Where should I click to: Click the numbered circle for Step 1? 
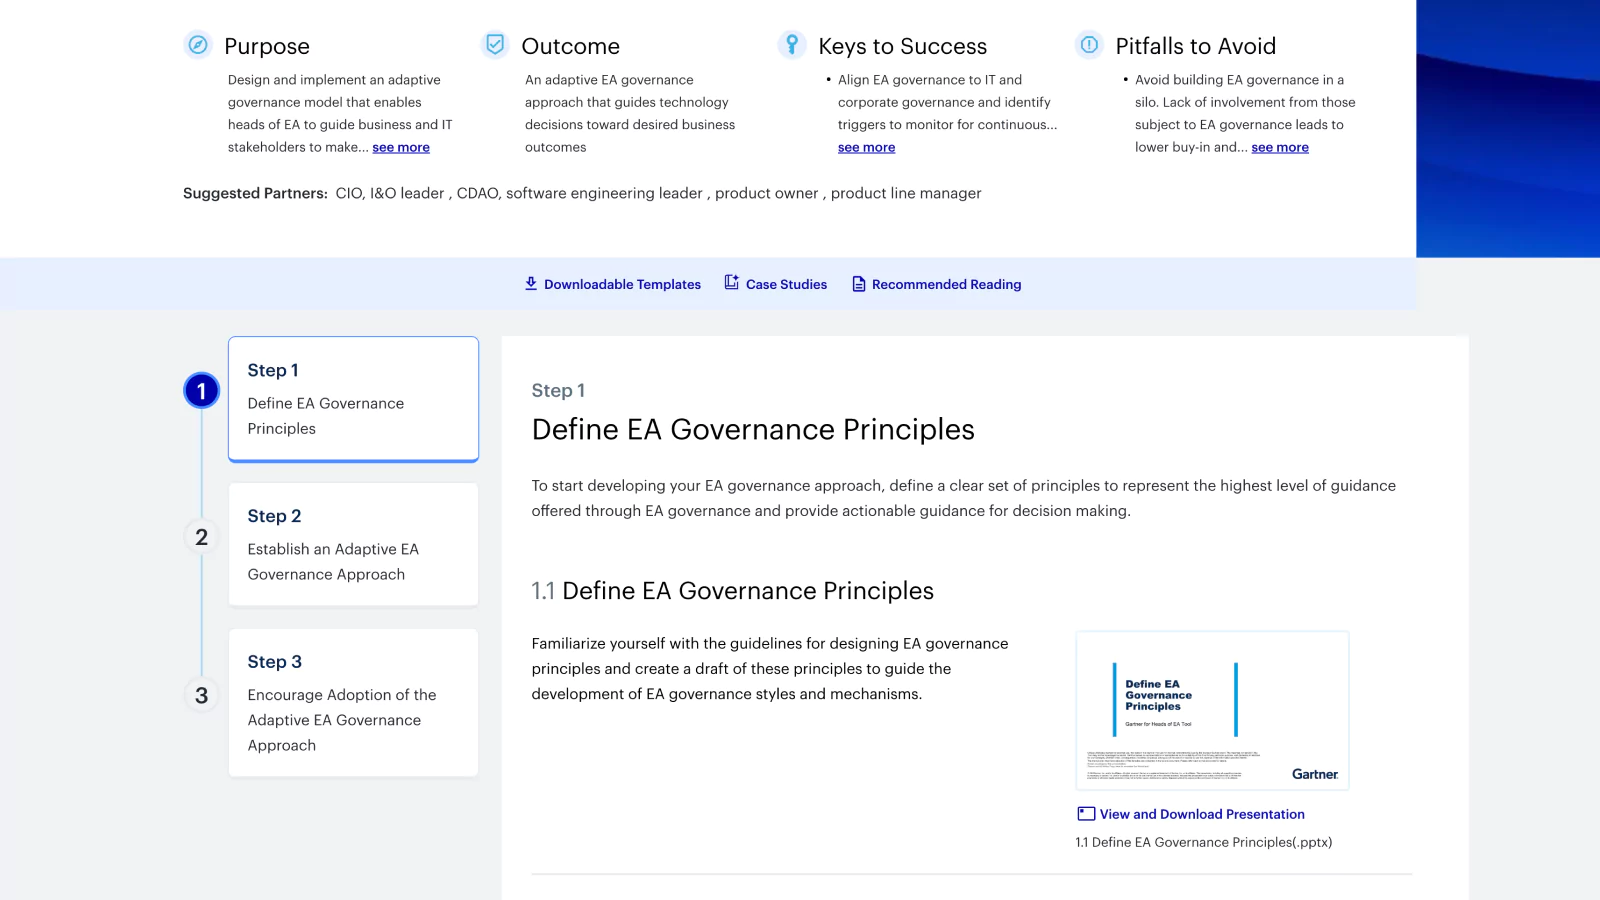click(201, 390)
